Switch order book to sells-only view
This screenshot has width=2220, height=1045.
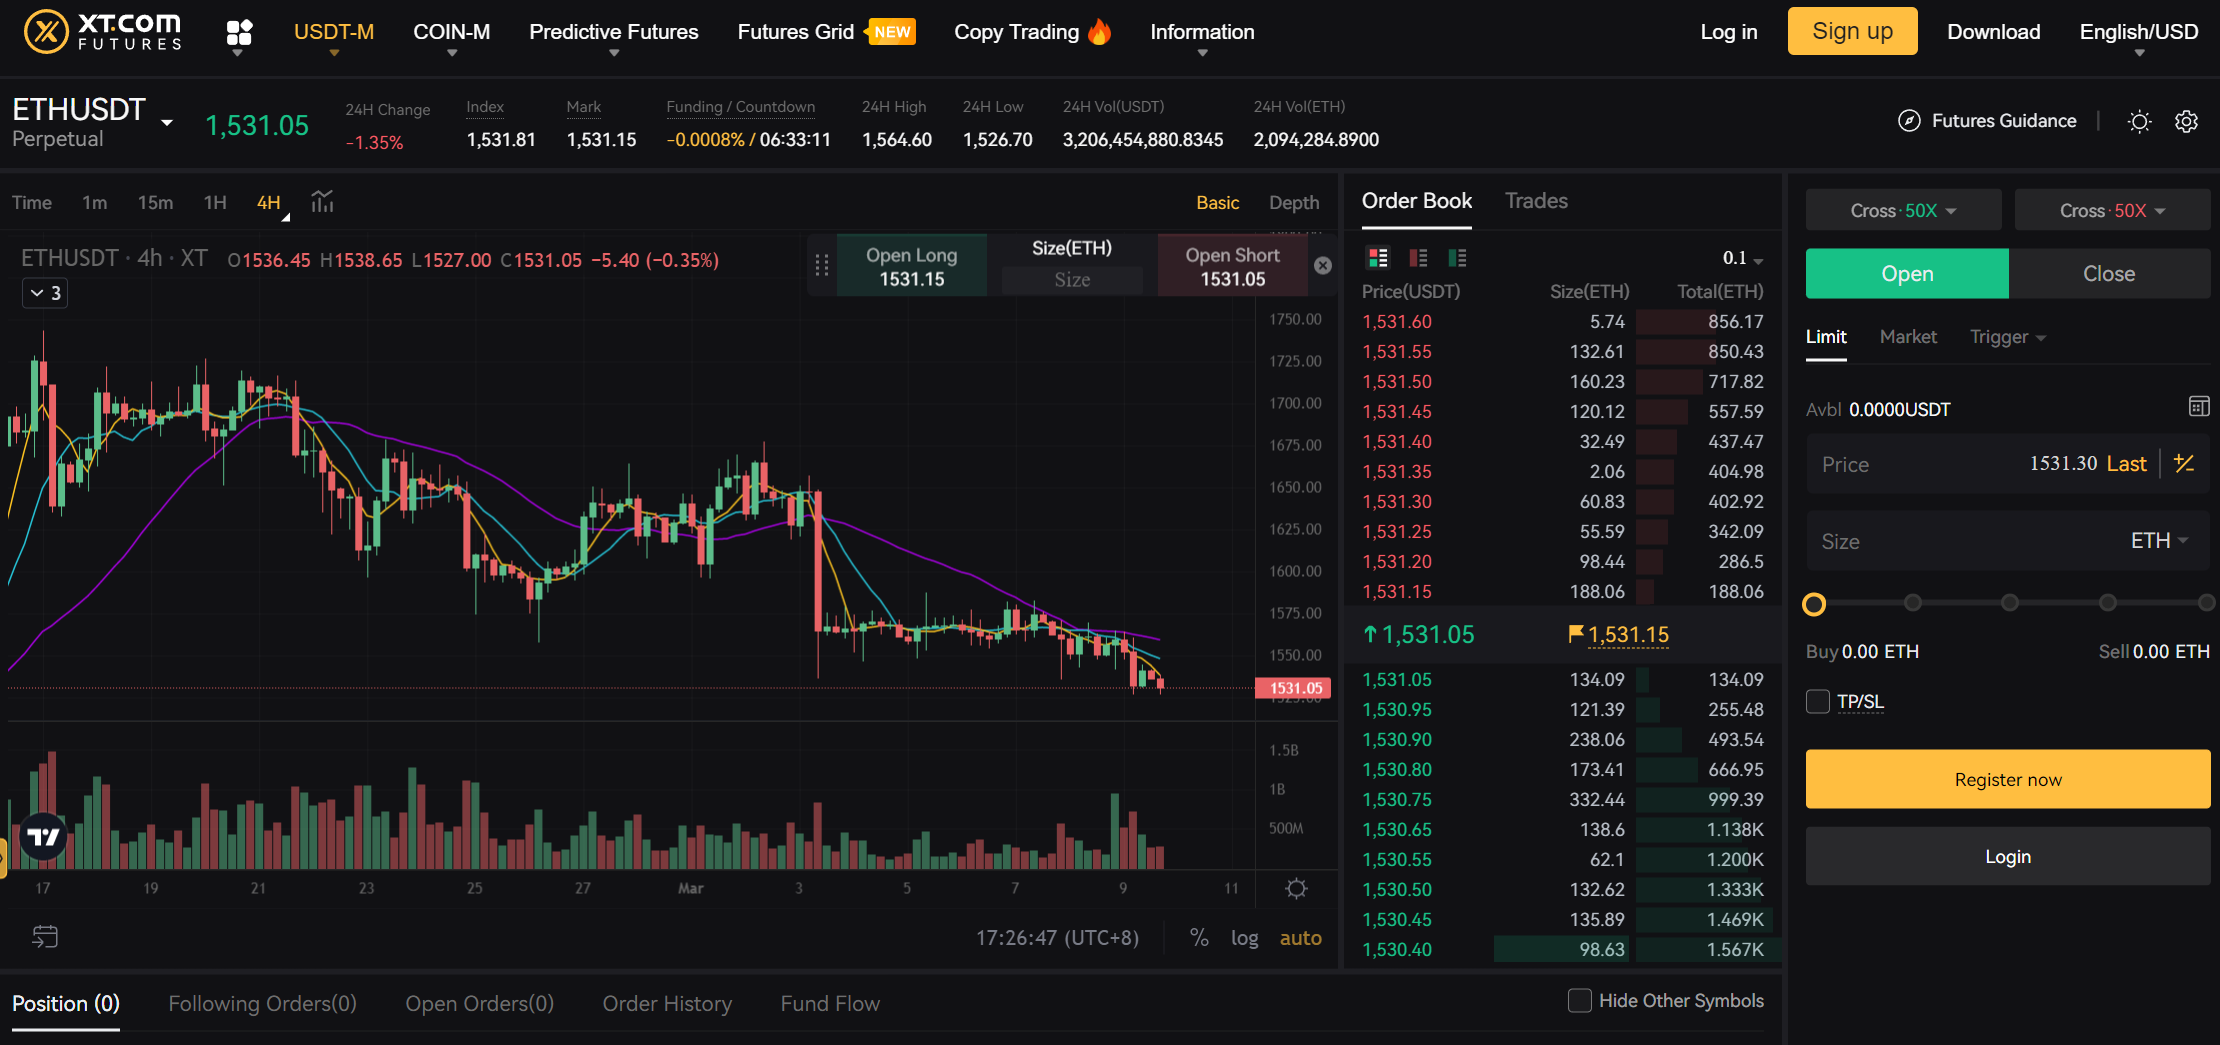point(1418,257)
